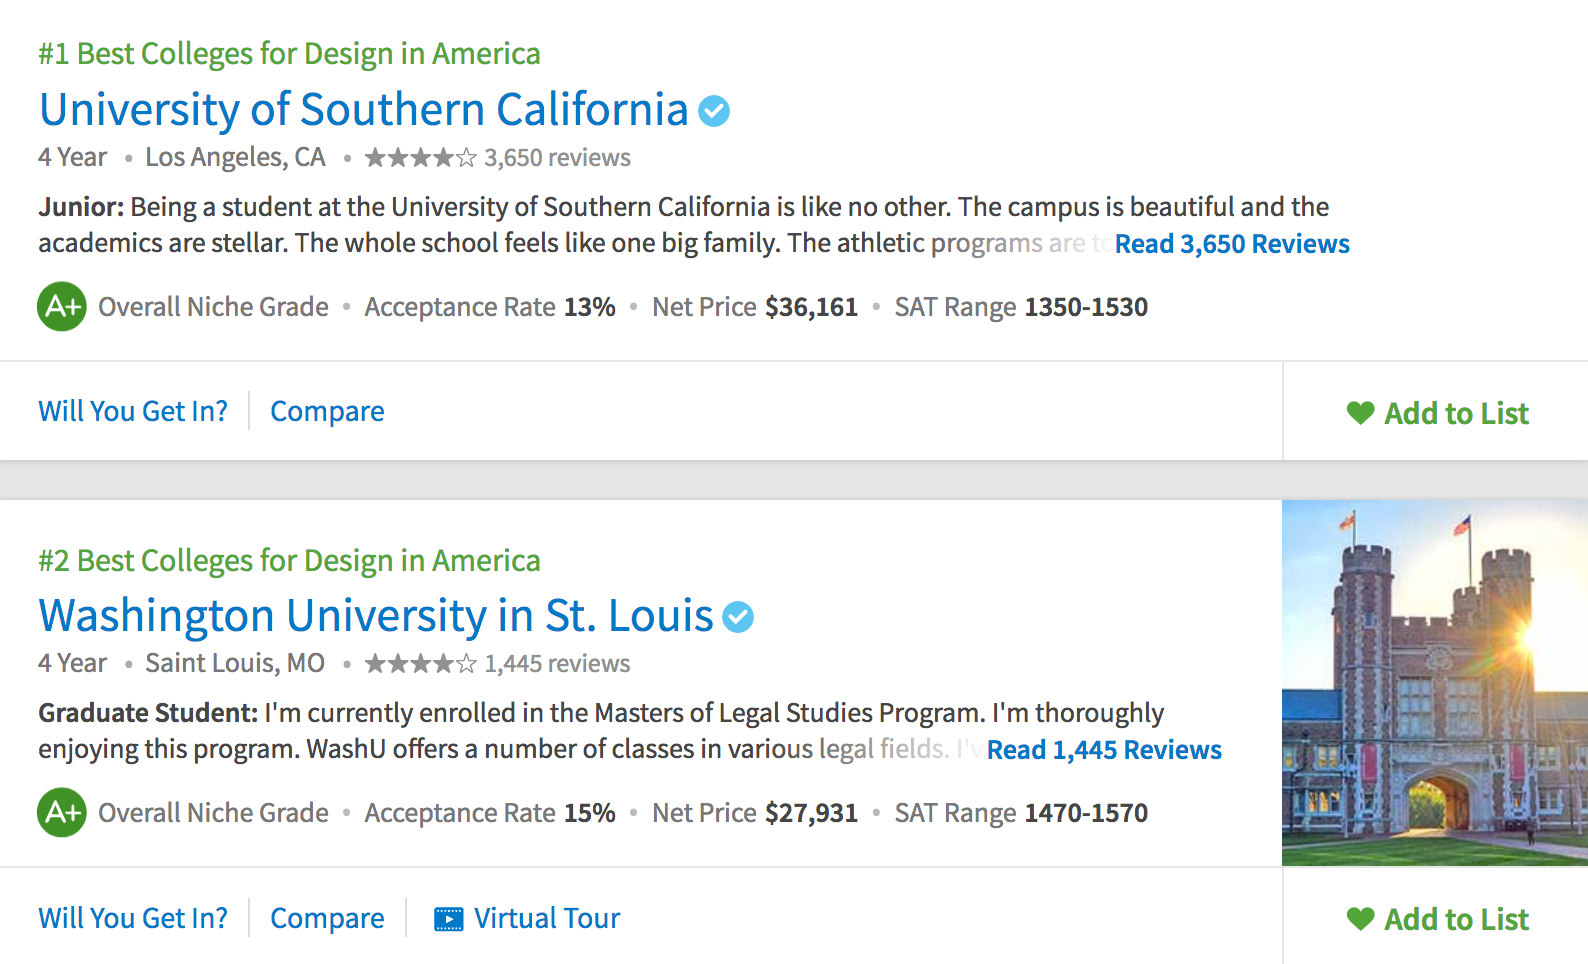Add USC to your list
This screenshot has height=964, width=1588.
1456,413
